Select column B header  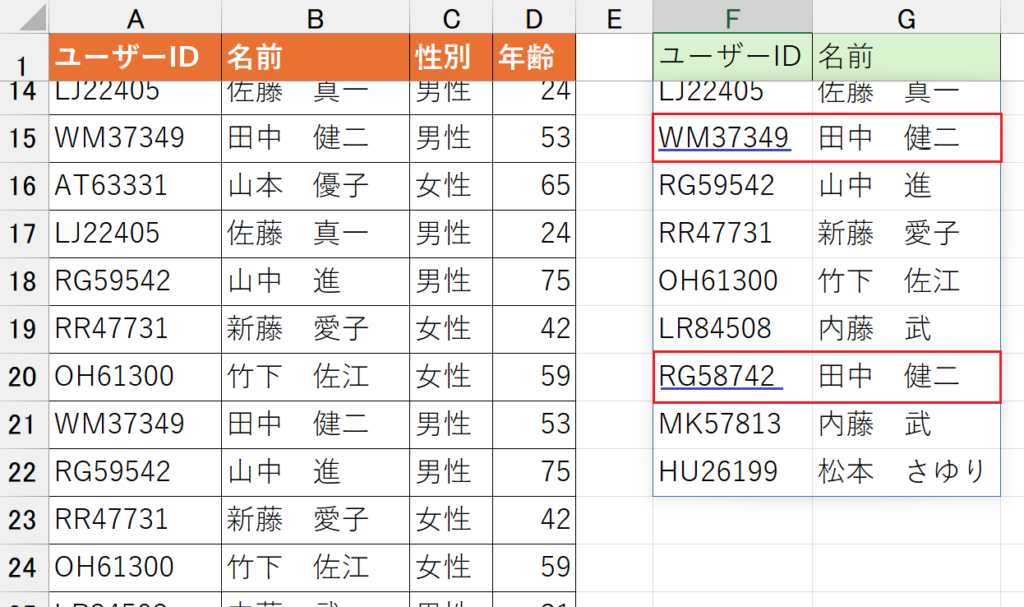315,15
